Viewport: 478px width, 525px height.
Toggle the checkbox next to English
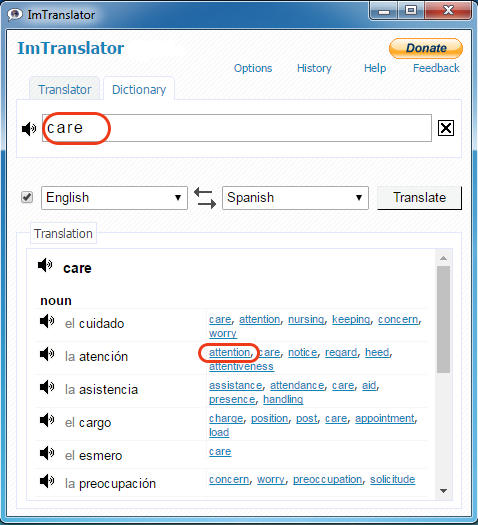(27, 197)
